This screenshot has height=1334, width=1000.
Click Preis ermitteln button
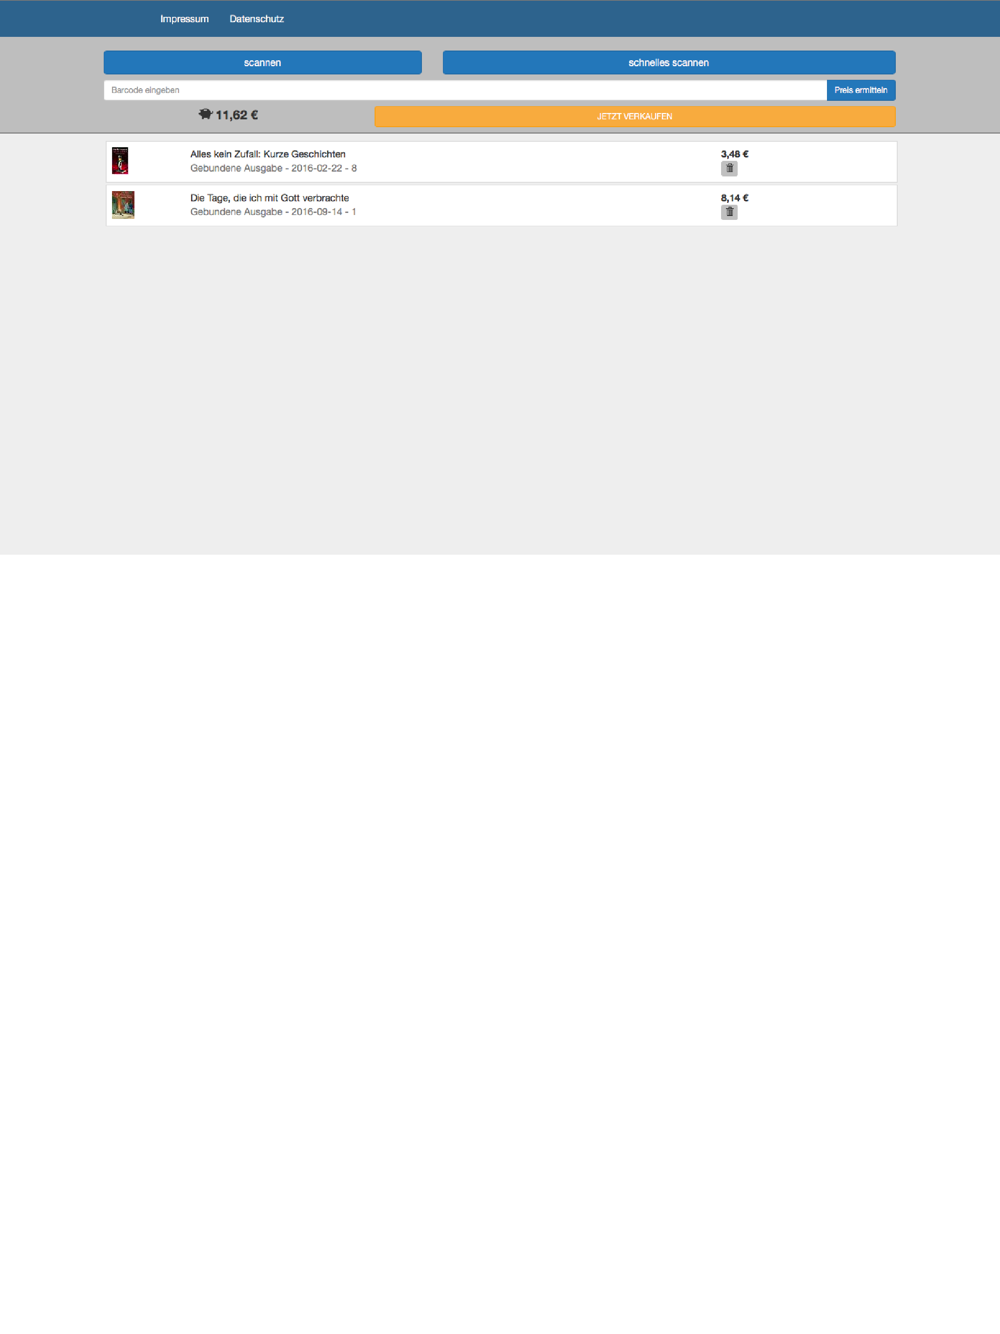(861, 90)
